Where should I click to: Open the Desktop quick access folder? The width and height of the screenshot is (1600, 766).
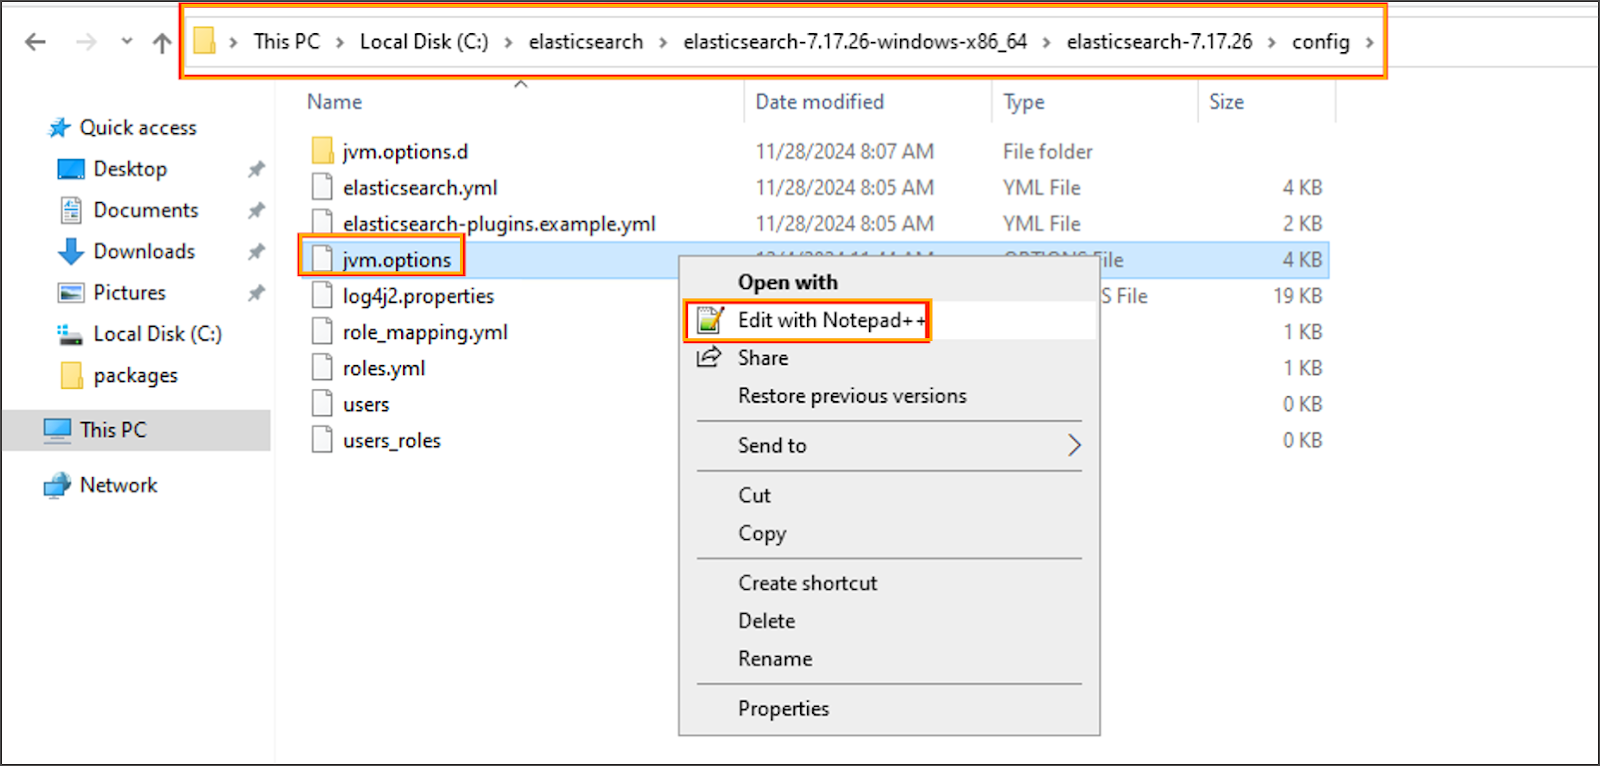pyautogui.click(x=130, y=169)
